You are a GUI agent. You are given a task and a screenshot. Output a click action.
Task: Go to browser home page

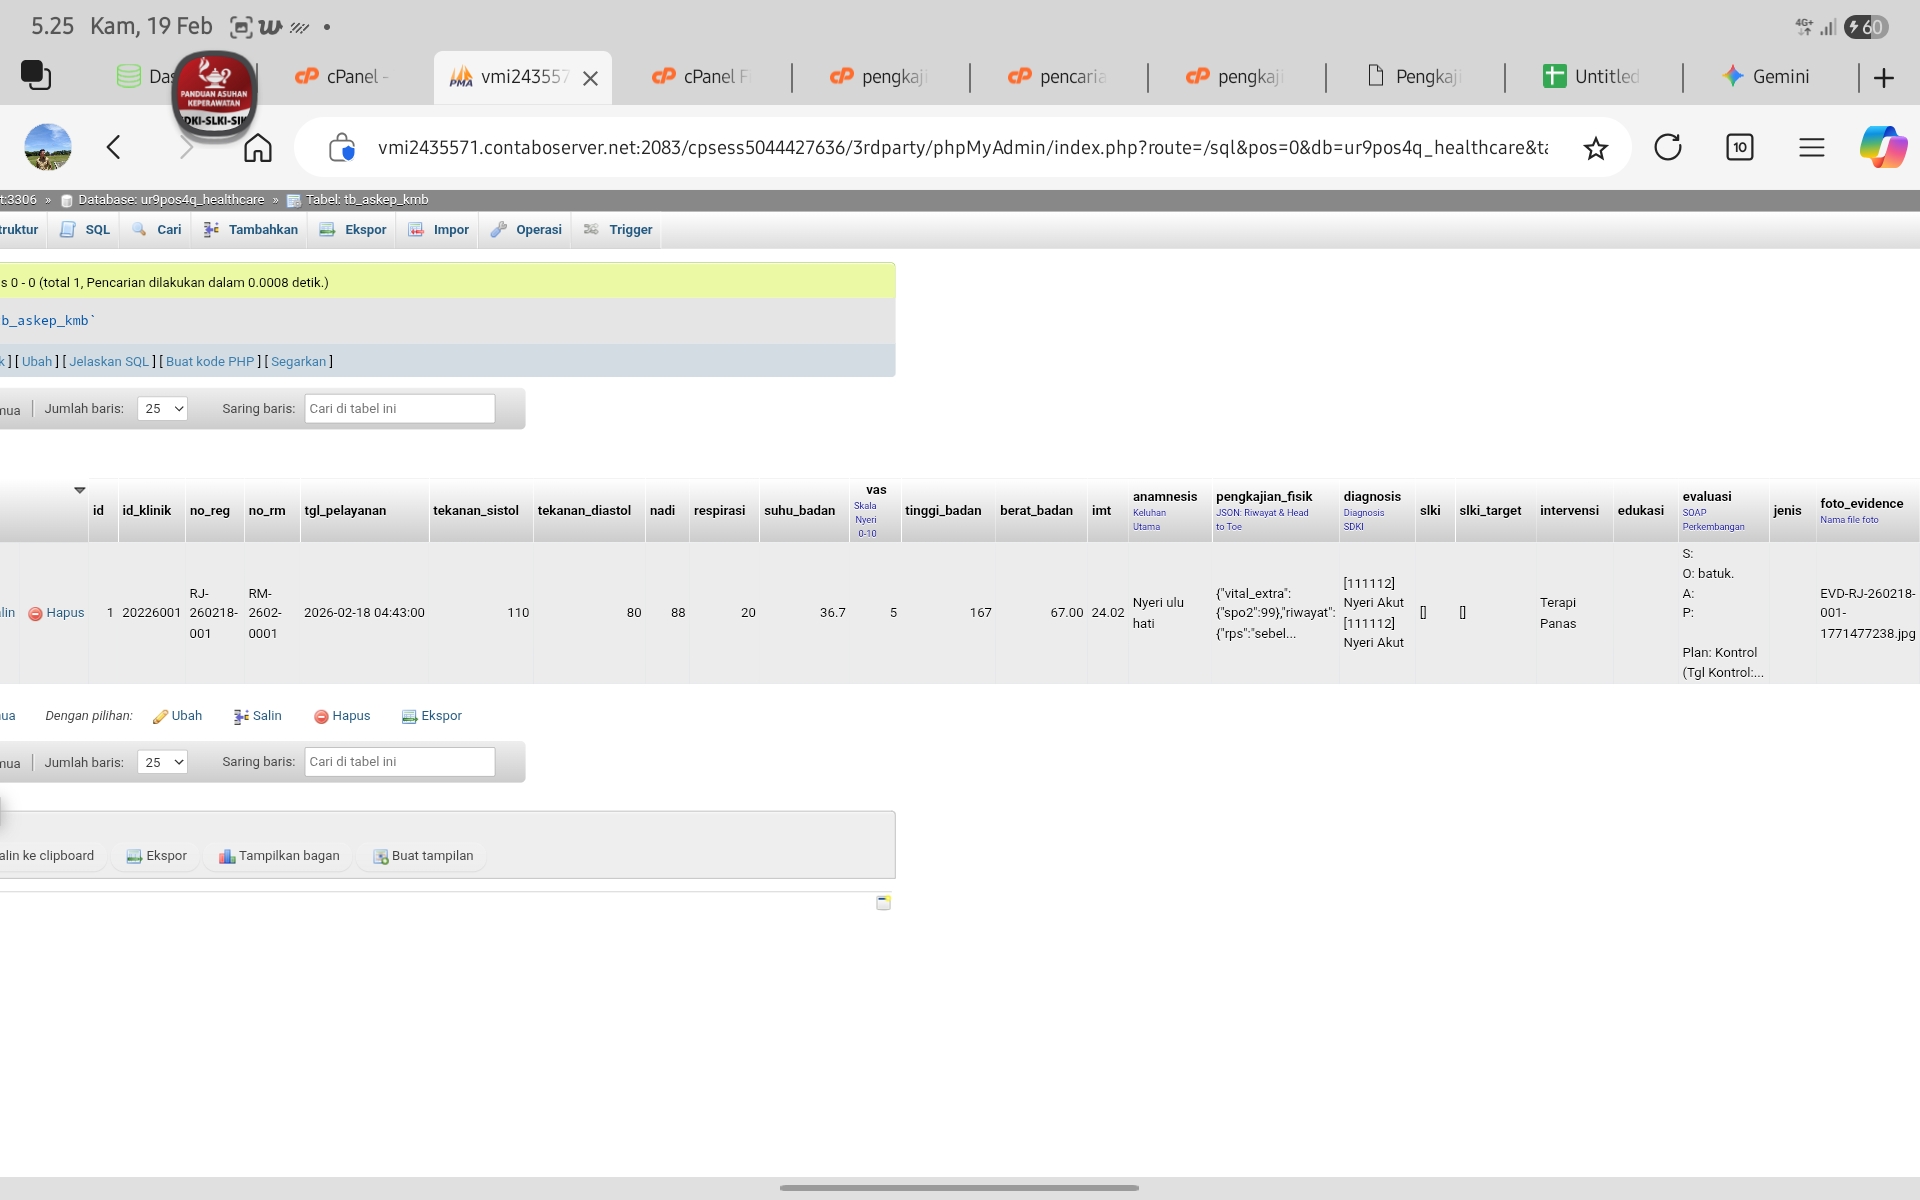click(258, 148)
